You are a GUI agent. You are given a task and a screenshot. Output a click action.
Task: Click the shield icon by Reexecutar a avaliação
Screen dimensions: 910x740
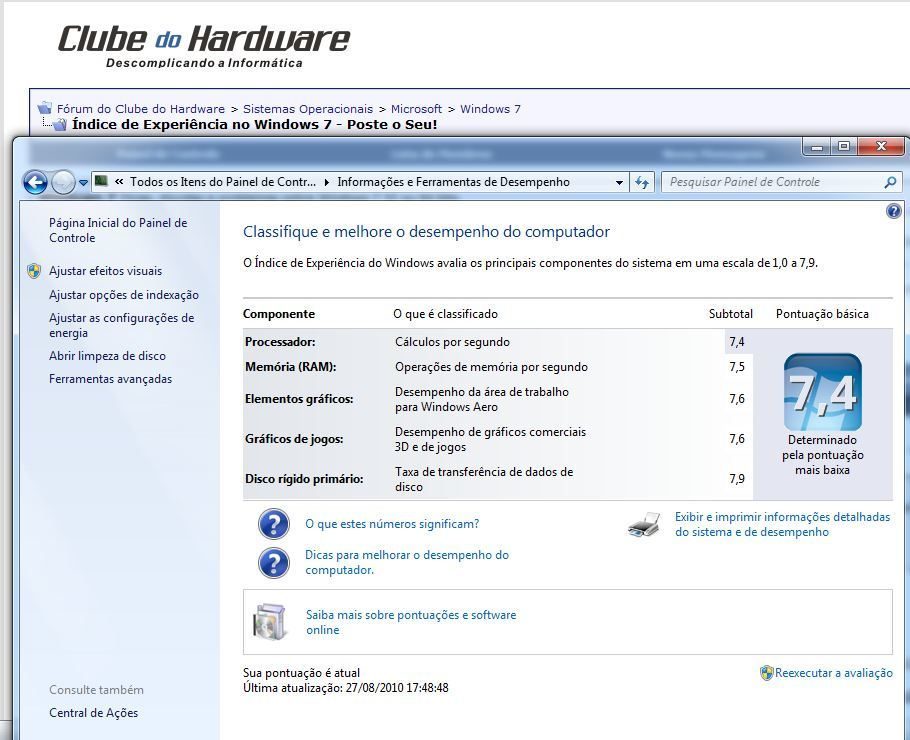767,673
